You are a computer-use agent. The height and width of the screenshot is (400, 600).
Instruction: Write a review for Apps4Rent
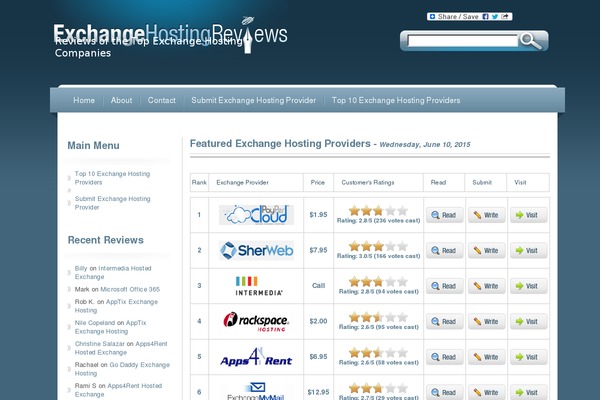[x=487, y=357]
